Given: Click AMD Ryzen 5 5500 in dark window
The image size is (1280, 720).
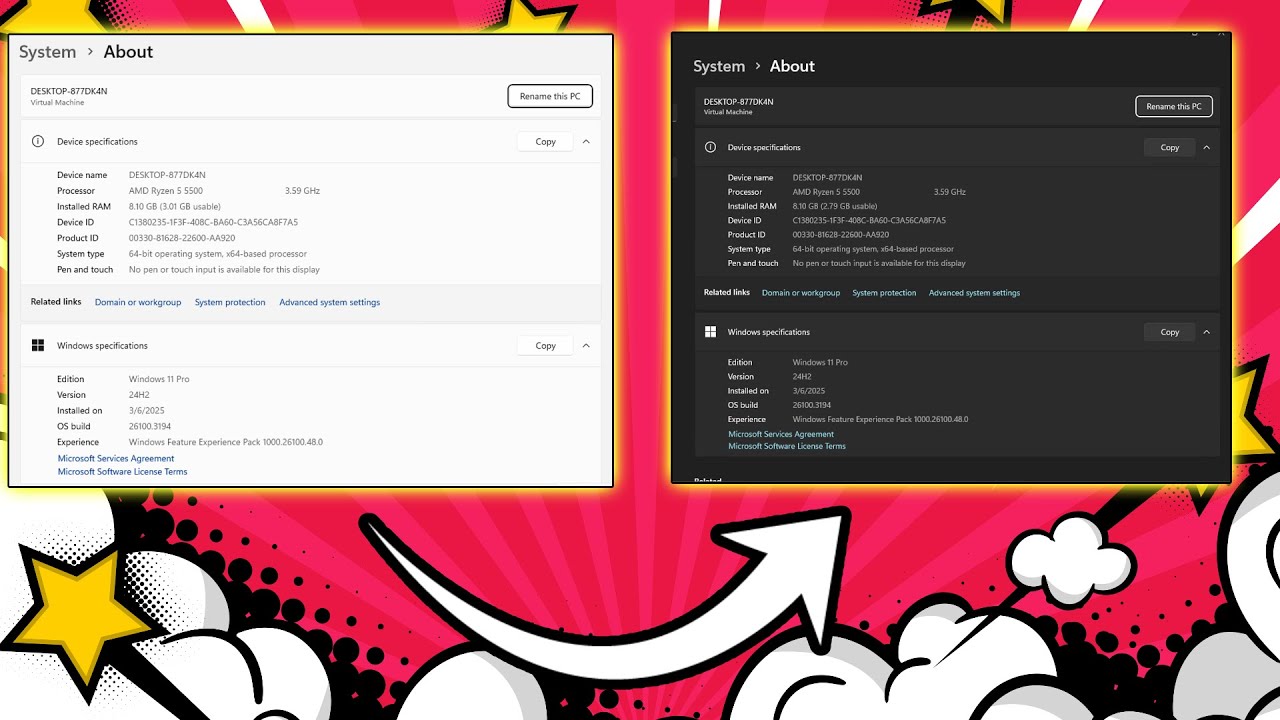Looking at the screenshot, I should [x=826, y=192].
